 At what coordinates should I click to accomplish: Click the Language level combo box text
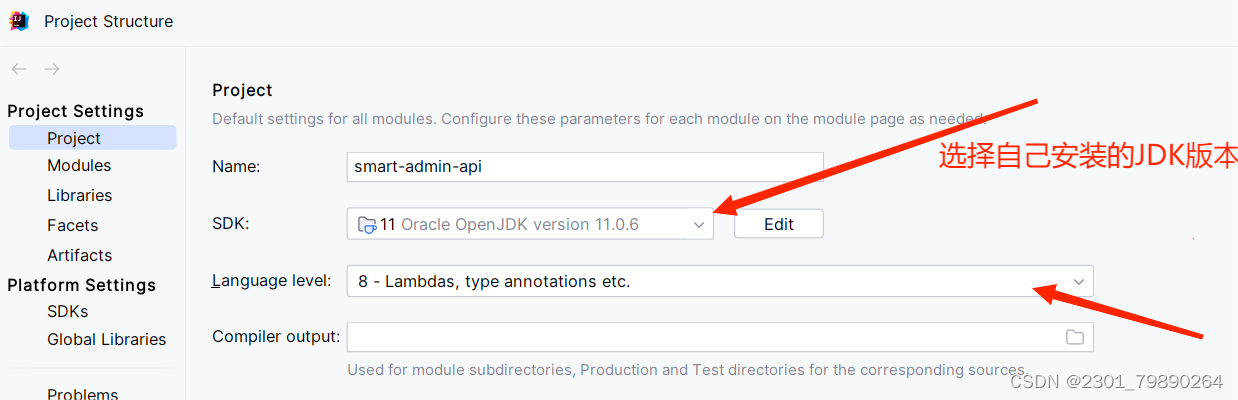[494, 282]
